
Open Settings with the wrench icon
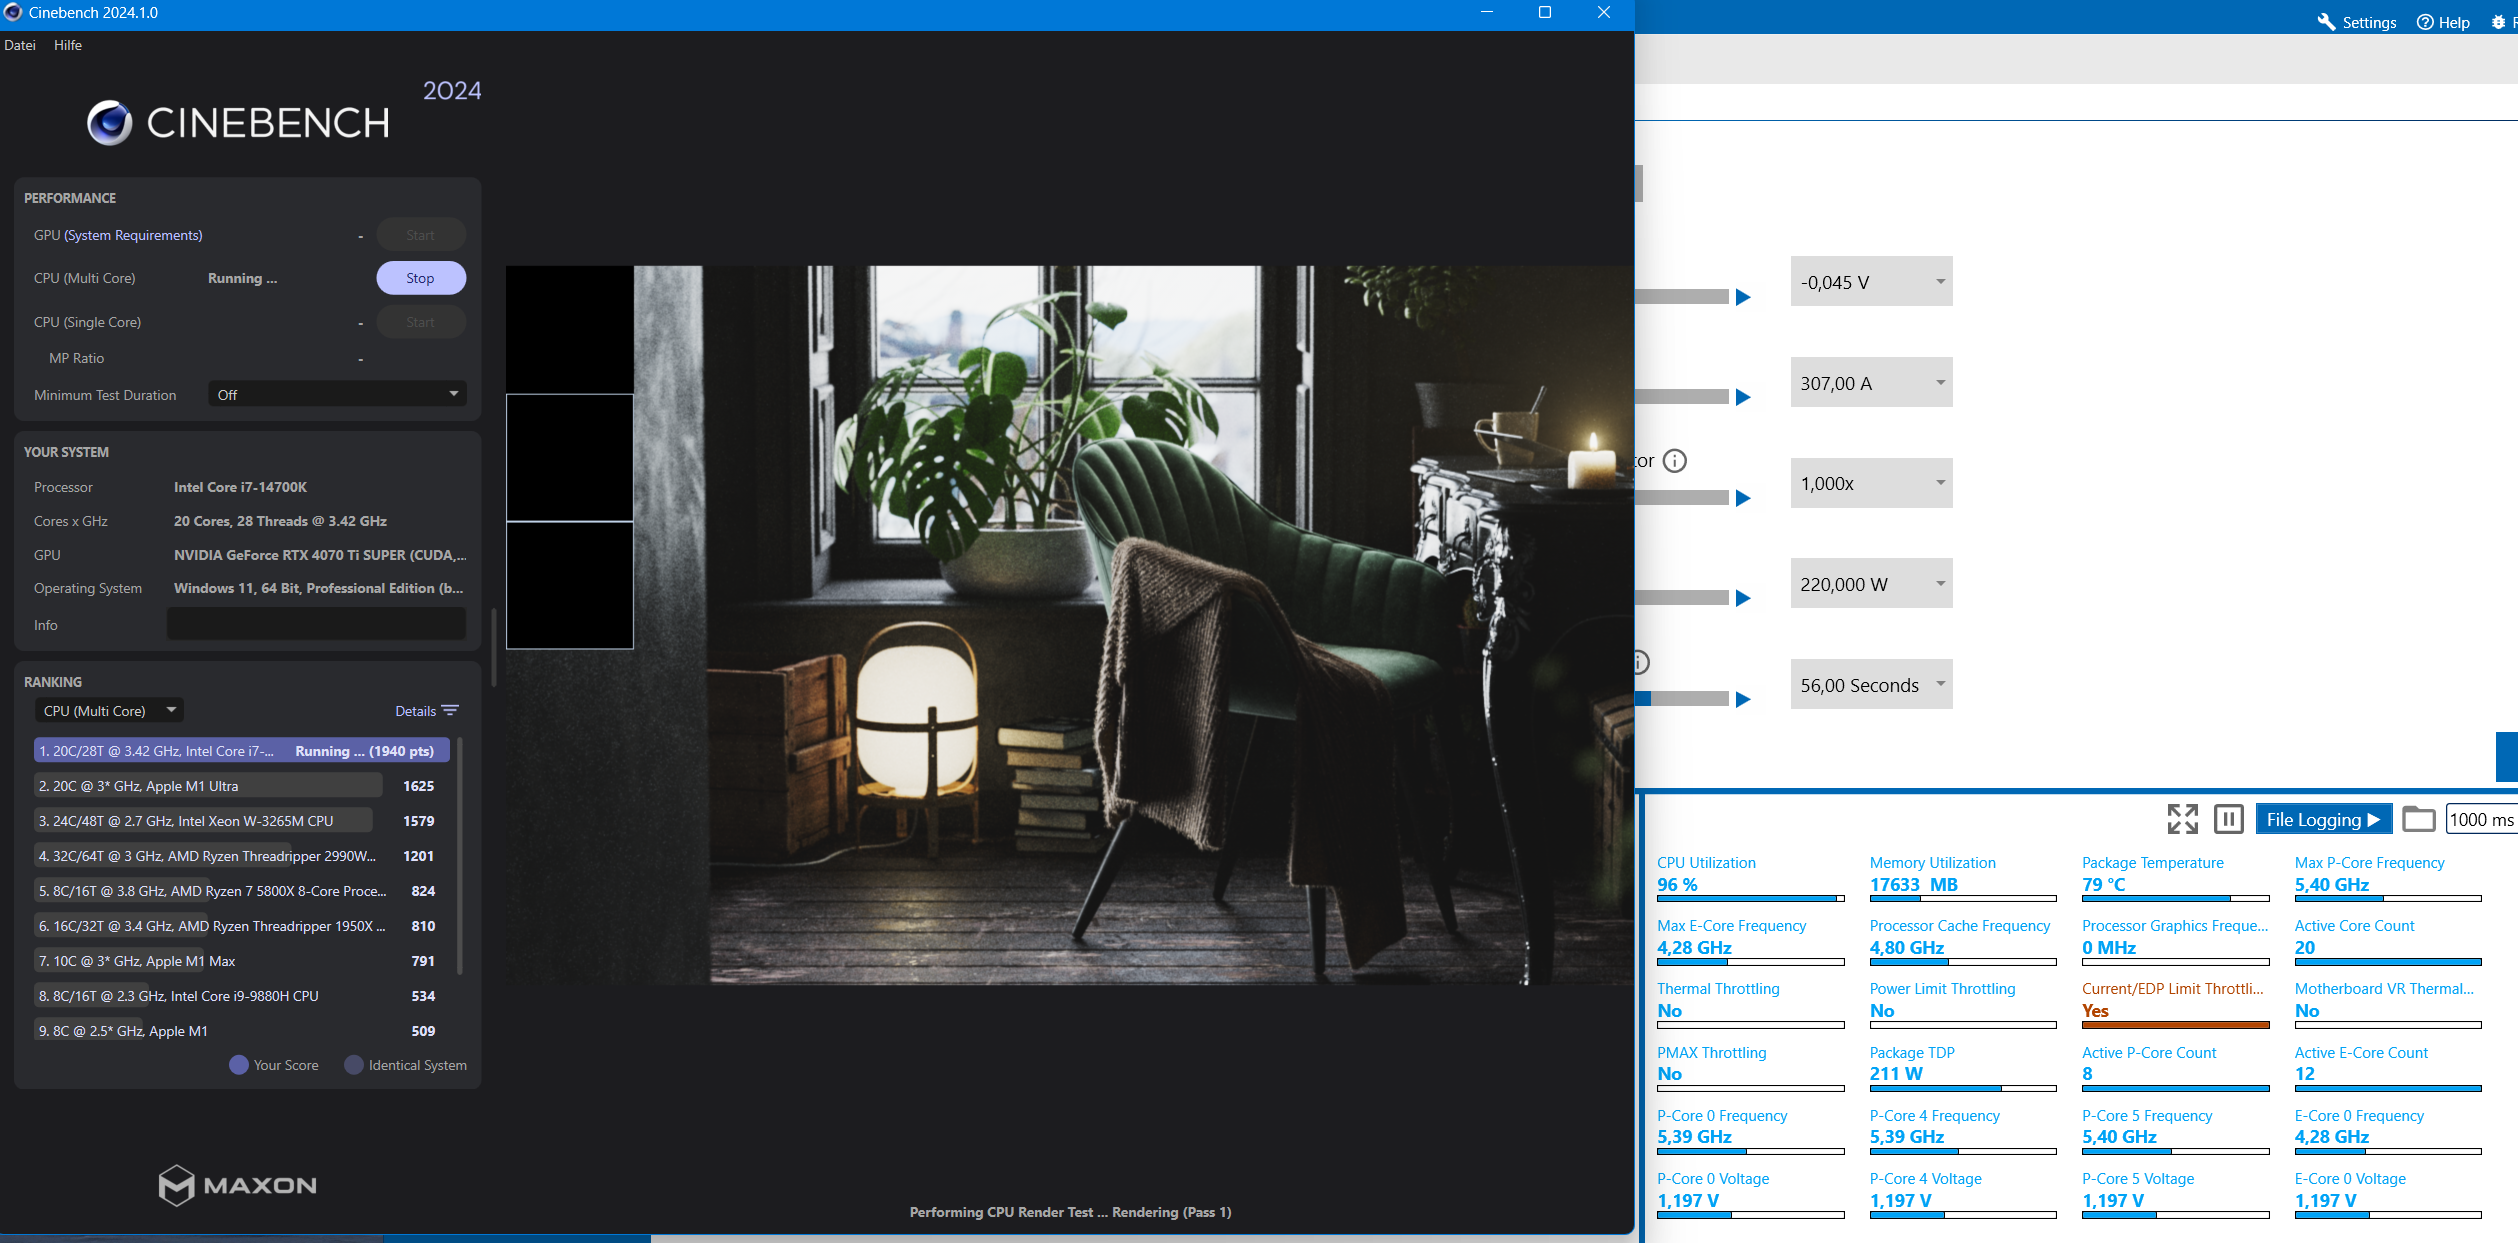[2327, 22]
